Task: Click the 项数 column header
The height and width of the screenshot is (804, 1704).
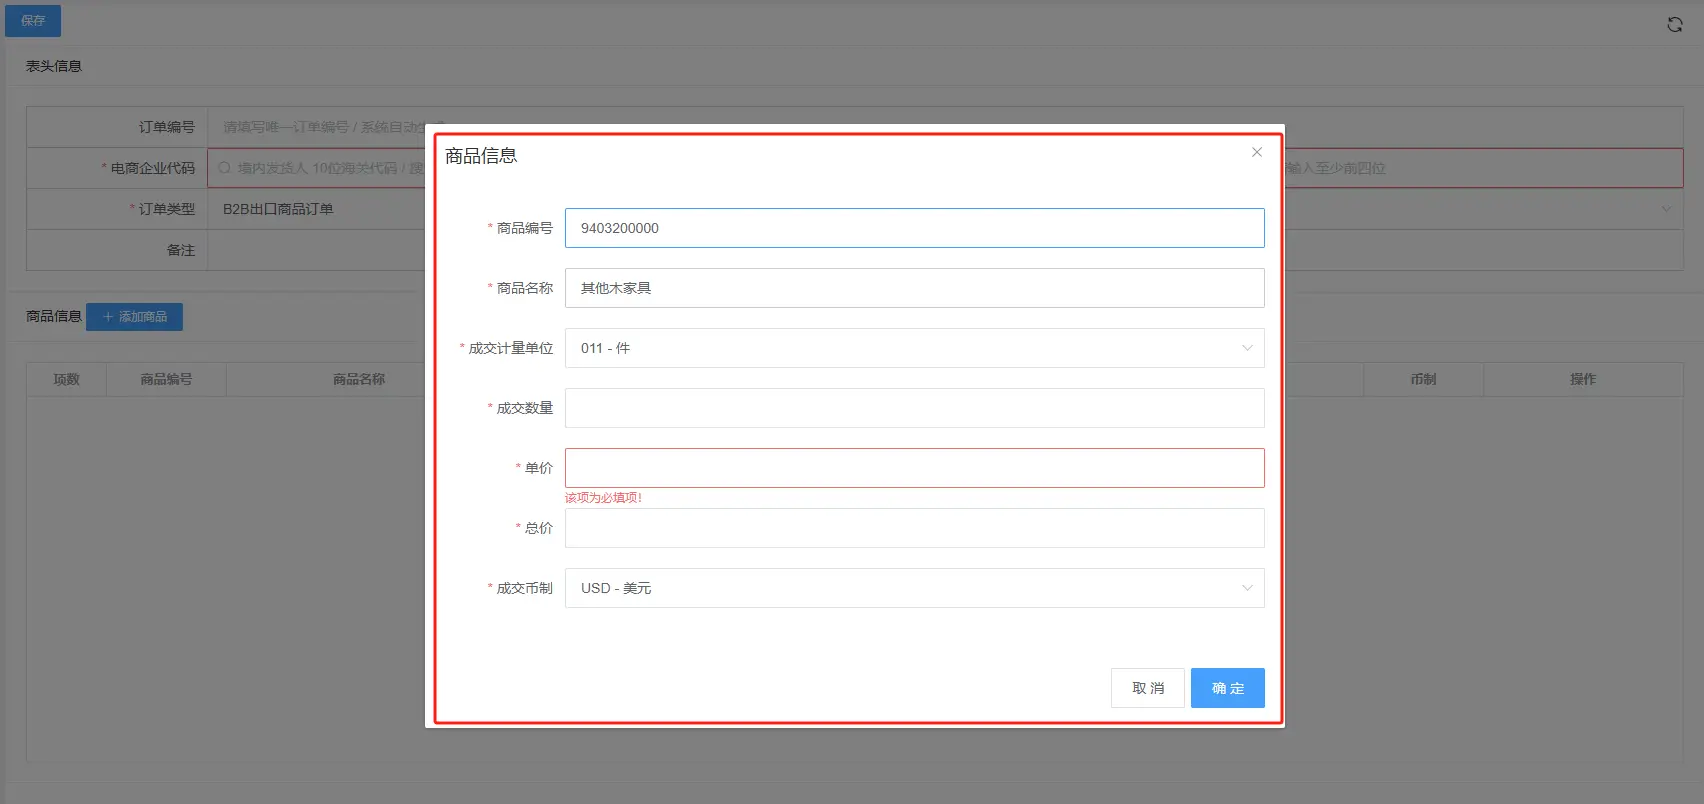Action: 66,379
